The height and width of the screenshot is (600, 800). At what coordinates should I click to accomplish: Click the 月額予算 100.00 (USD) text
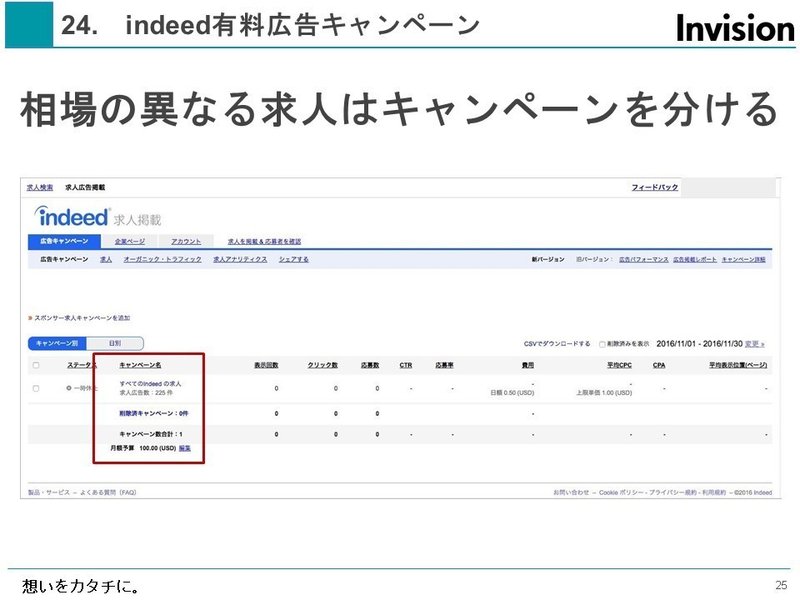point(143,448)
